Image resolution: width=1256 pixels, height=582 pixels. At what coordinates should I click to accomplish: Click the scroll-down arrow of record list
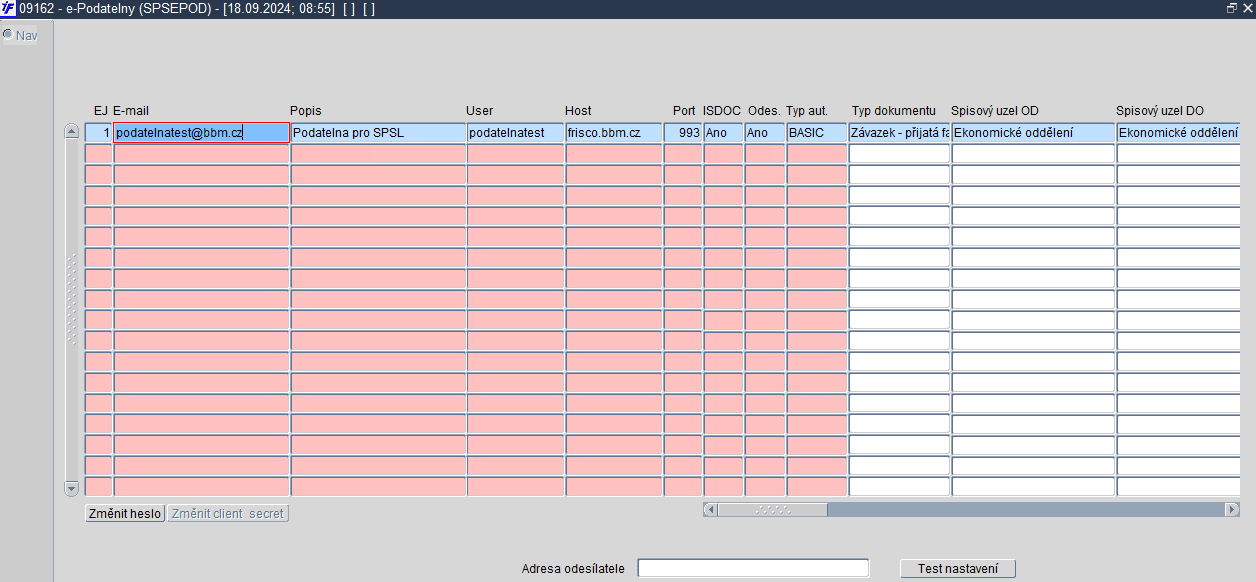coord(71,488)
